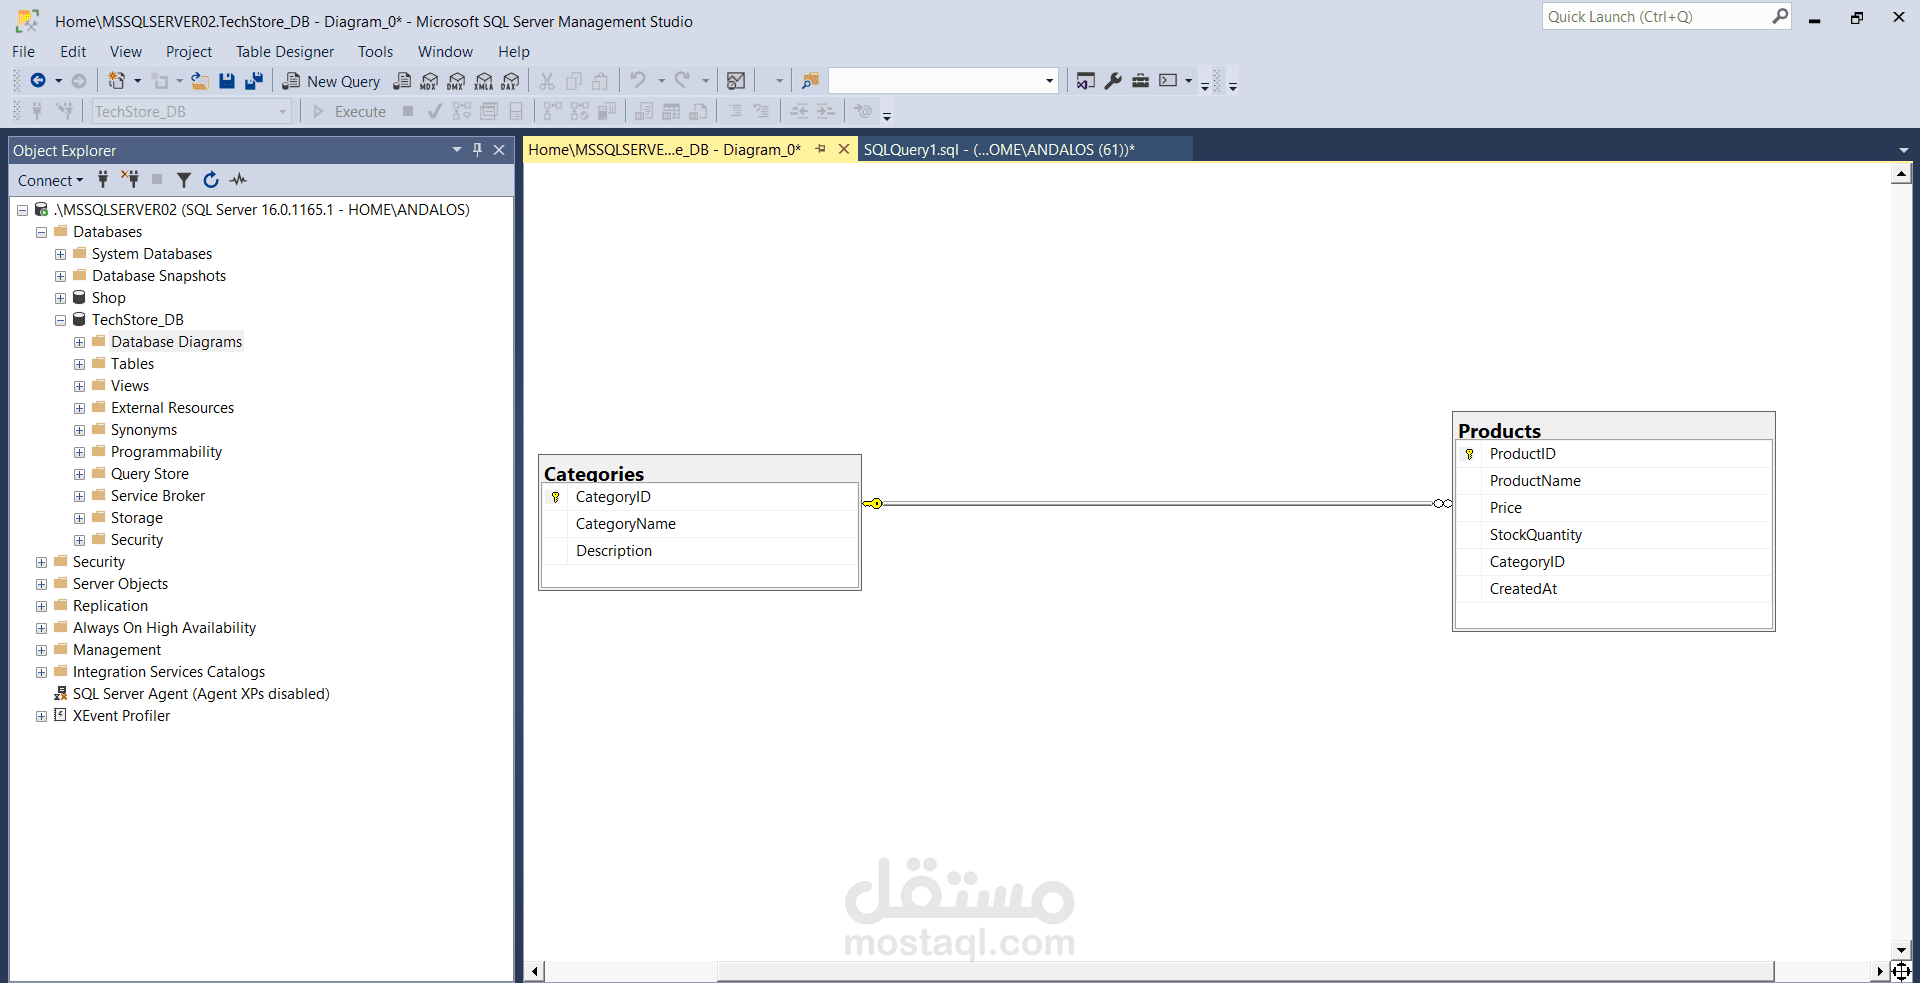1920x983 pixels.
Task: Close the Diagram_0 tab
Action: [844, 149]
